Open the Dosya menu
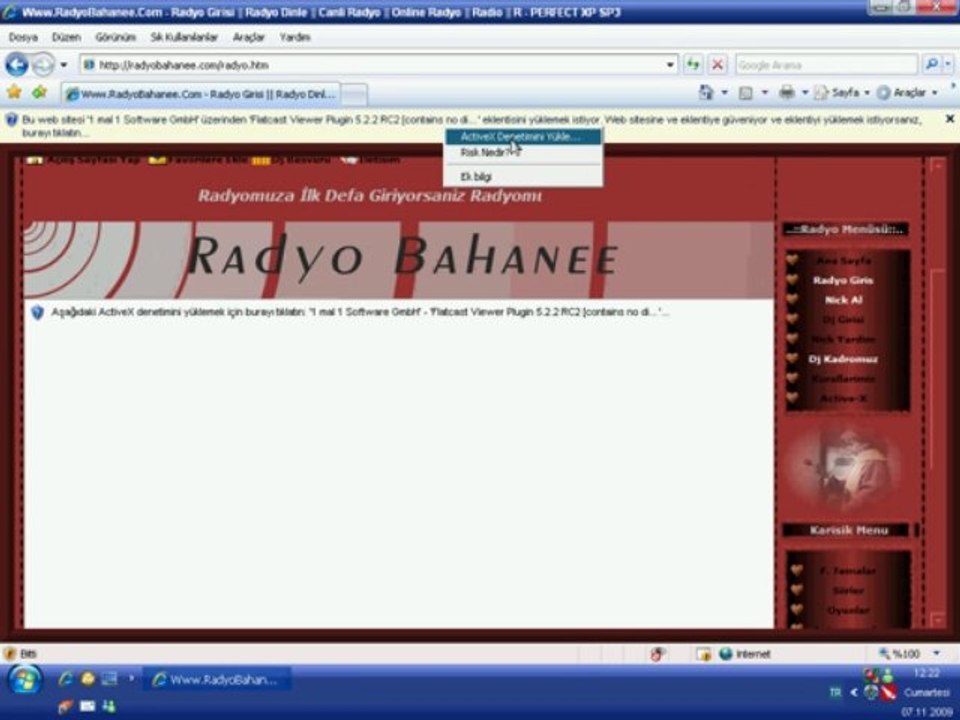Image resolution: width=960 pixels, height=720 pixels. 23,37
